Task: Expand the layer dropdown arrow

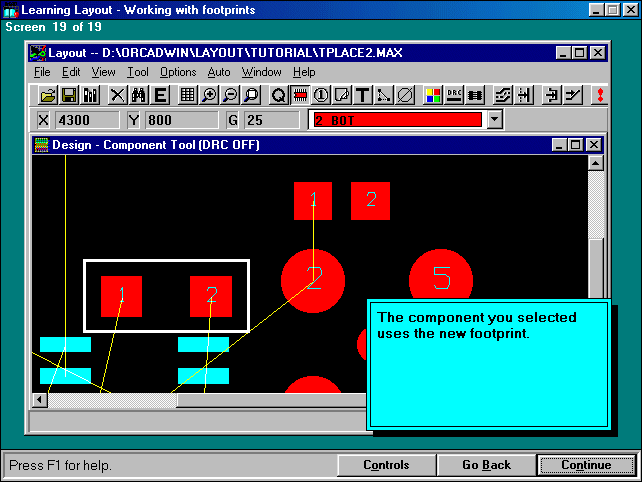Action: (x=495, y=120)
